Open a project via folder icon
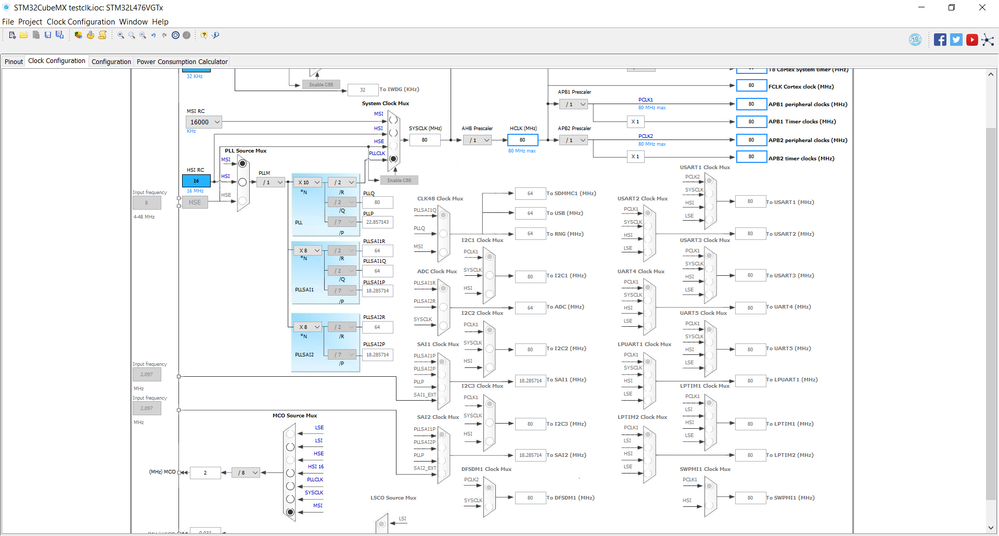This screenshot has width=999, height=536. tap(24, 35)
